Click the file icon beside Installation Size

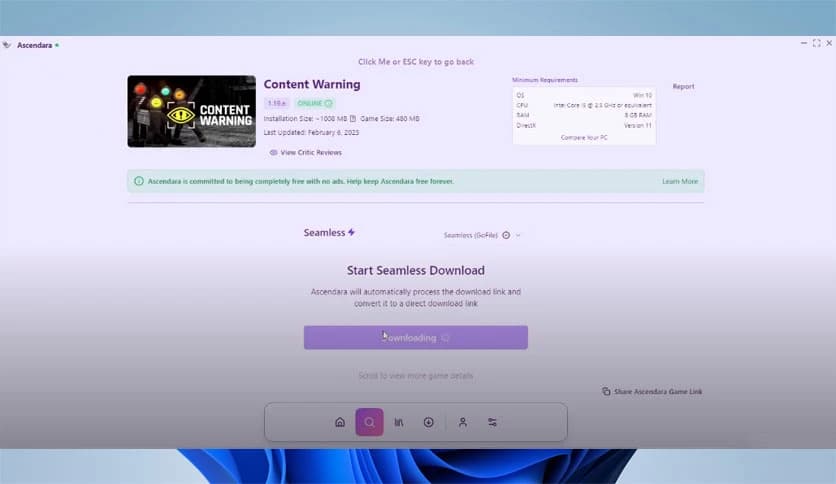click(352, 118)
